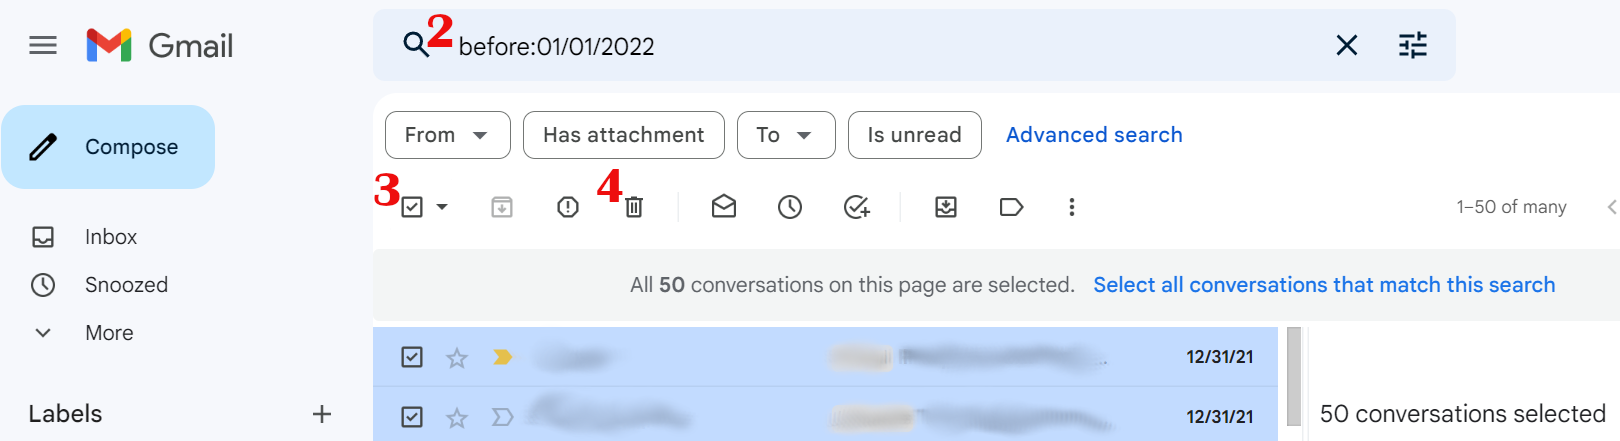
Task: Select all conversations that match this search
Action: point(1324,285)
